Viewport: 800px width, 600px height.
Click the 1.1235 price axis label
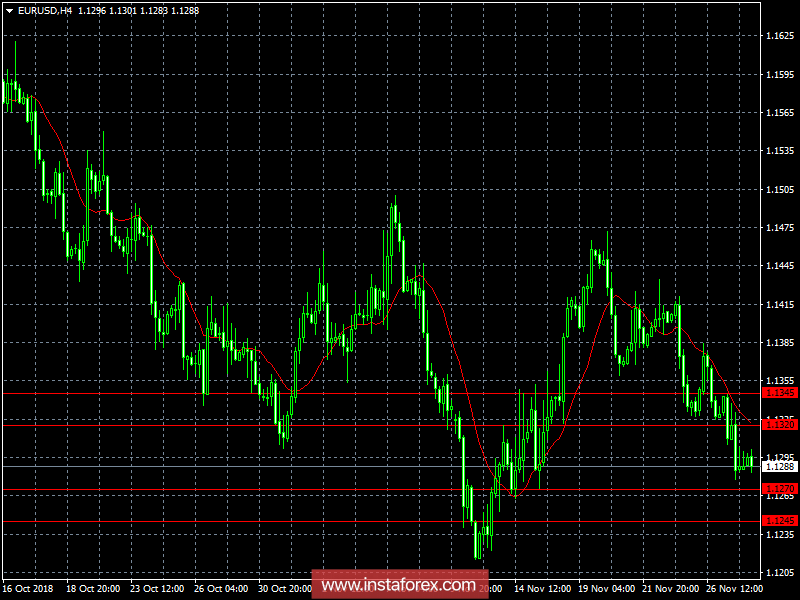[x=780, y=534]
